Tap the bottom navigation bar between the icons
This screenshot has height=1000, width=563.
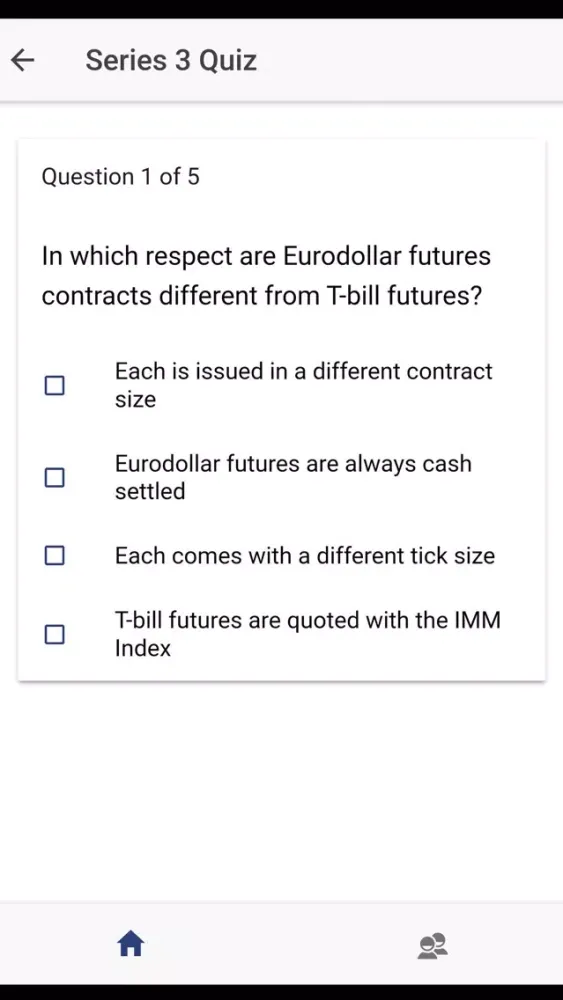281,944
